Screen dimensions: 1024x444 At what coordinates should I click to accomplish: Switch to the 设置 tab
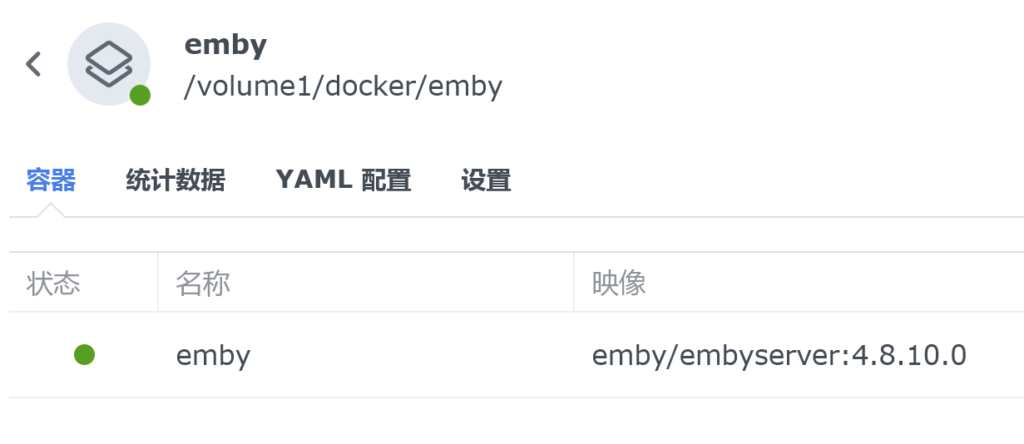click(x=486, y=180)
